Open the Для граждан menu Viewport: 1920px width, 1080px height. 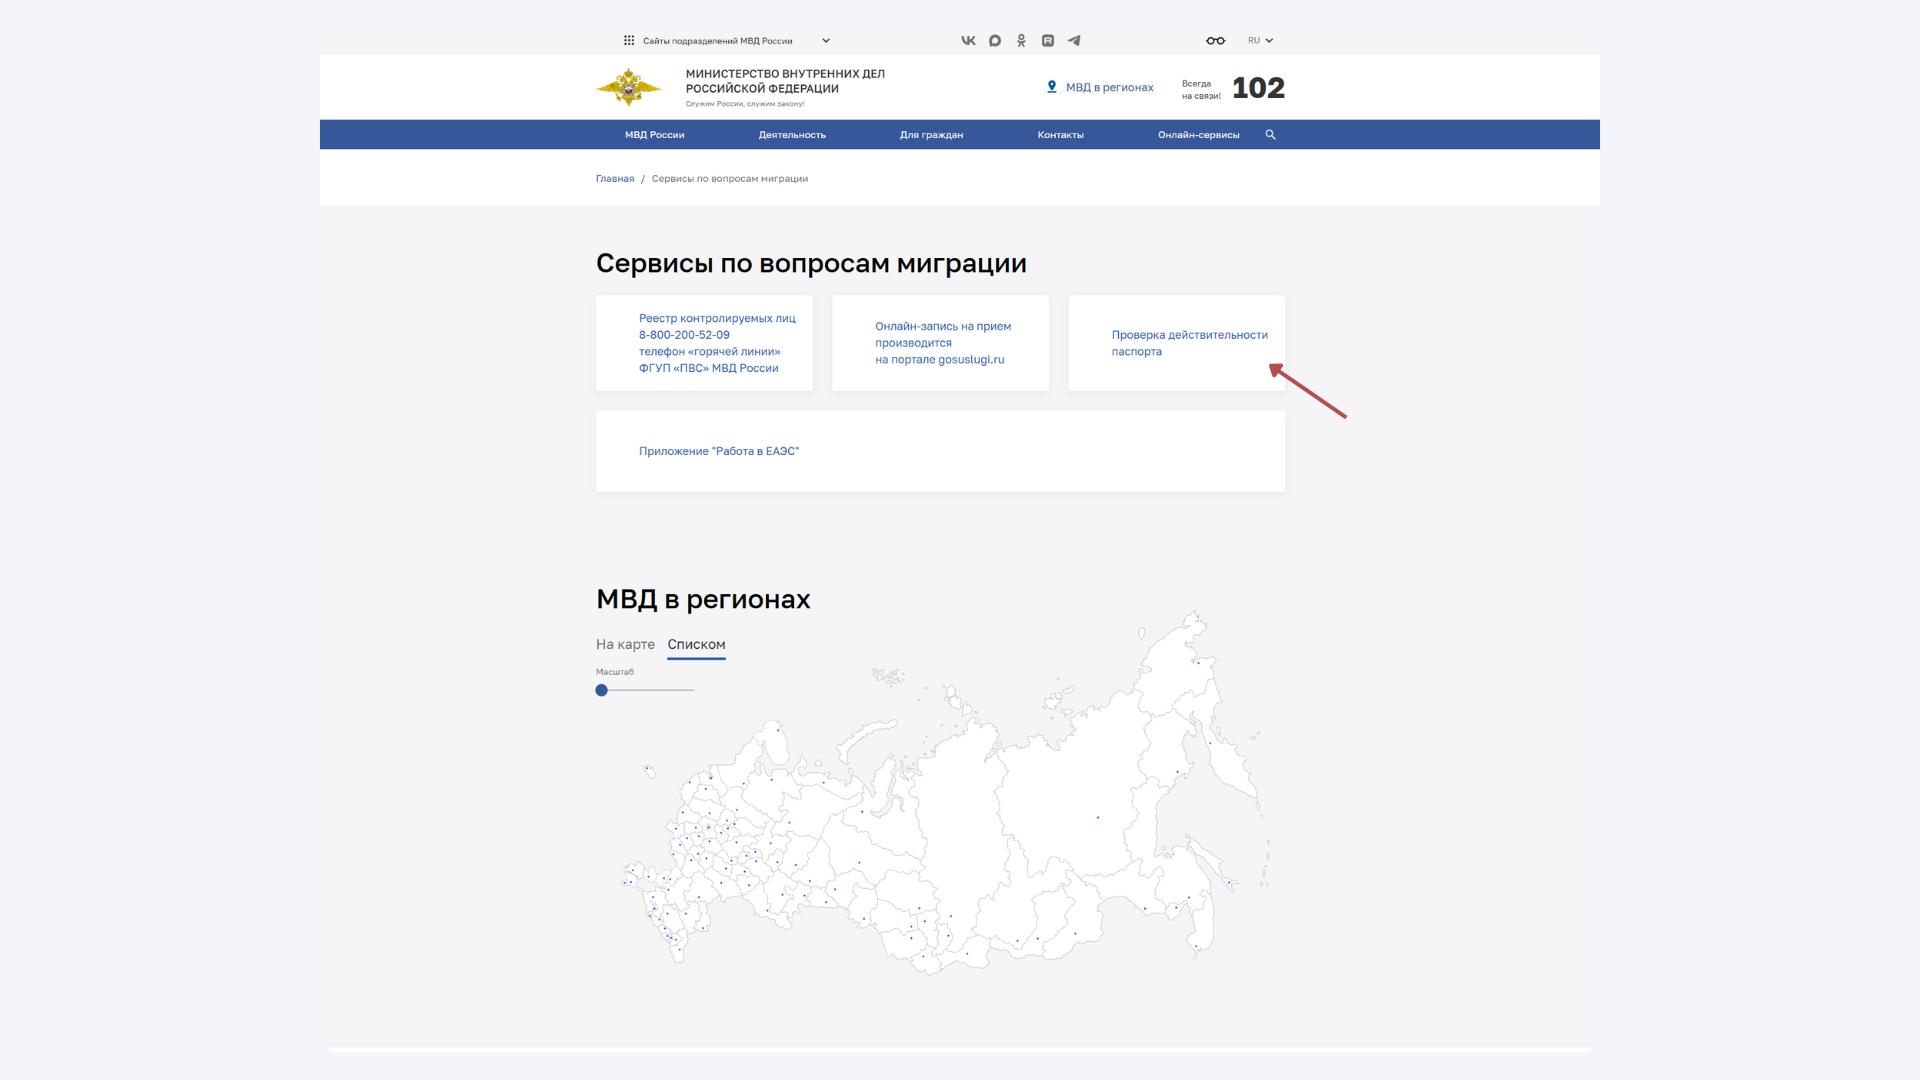pyautogui.click(x=931, y=135)
